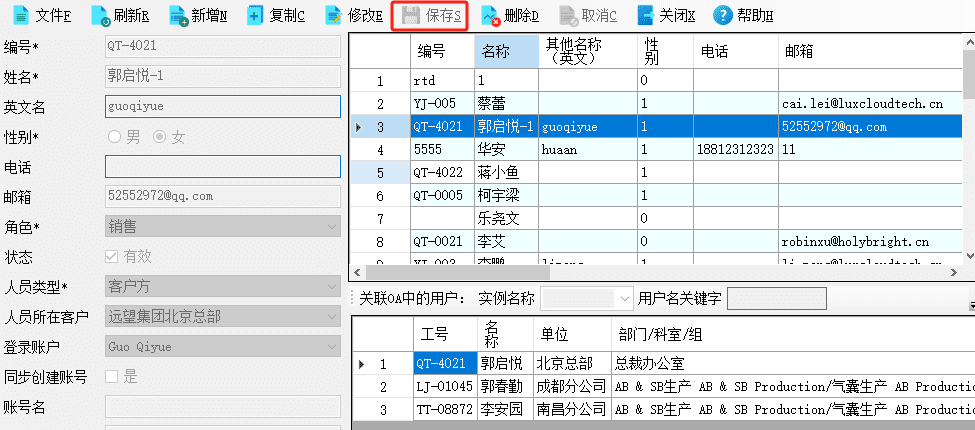The image size is (975, 430).
Task: Click the 关闭 close form icon
Action: [x=646, y=16]
